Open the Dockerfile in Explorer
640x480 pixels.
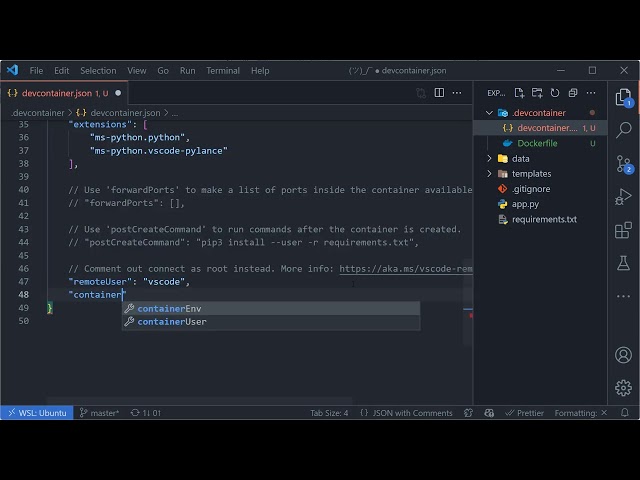tap(540, 143)
